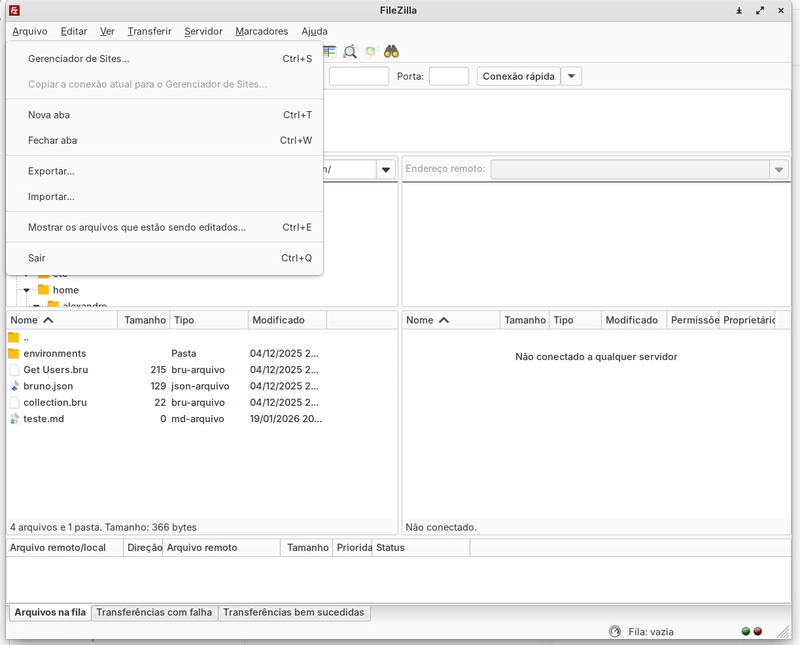Click the bruno.json file icon

pyautogui.click(x=14, y=386)
